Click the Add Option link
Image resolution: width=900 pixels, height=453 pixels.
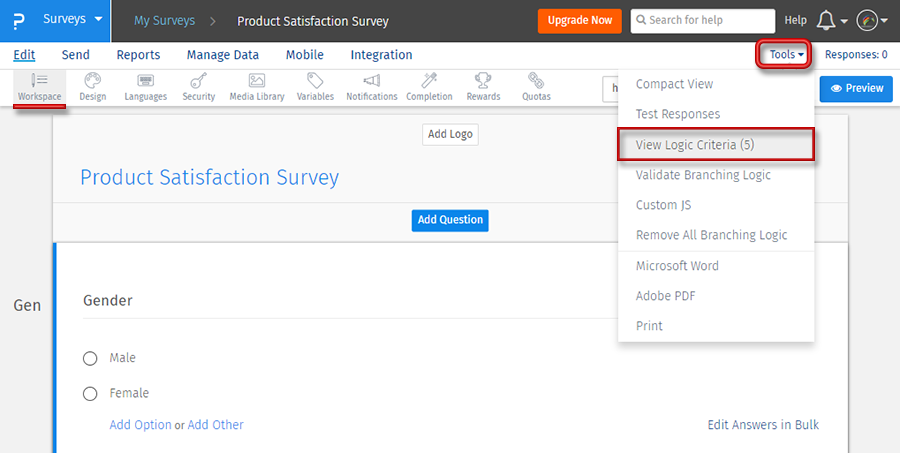pyautogui.click(x=140, y=425)
